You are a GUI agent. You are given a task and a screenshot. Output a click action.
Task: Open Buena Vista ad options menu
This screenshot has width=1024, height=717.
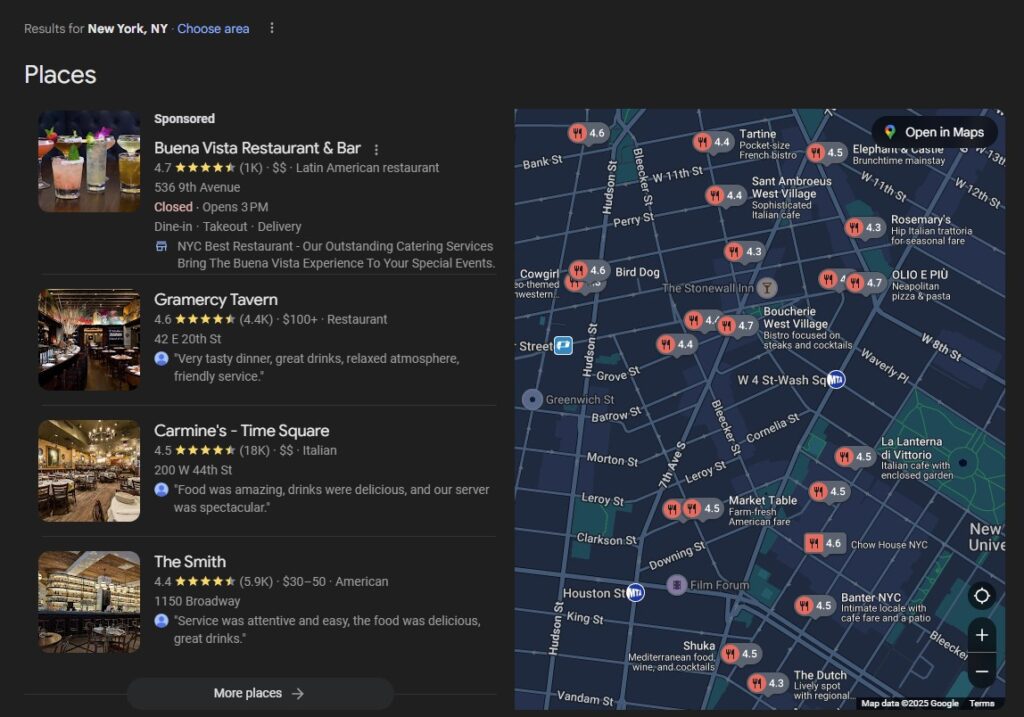pyautogui.click(x=376, y=149)
